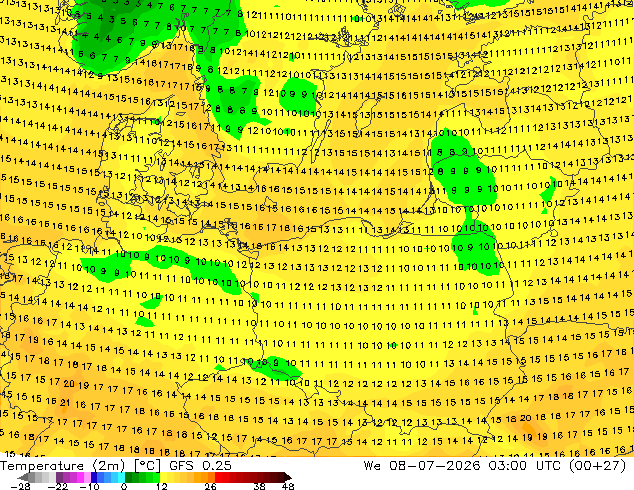Click the "0" legend label
This screenshot has width=634, height=490.
coord(124,486)
